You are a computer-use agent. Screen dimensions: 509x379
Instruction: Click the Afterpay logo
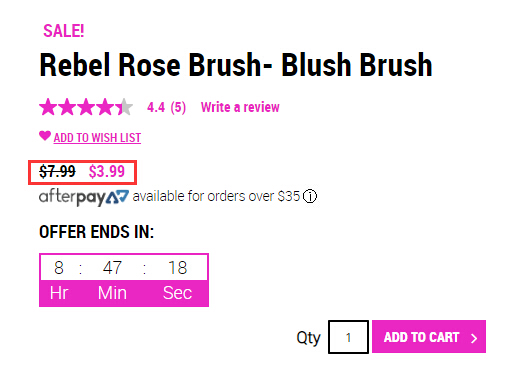click(84, 197)
